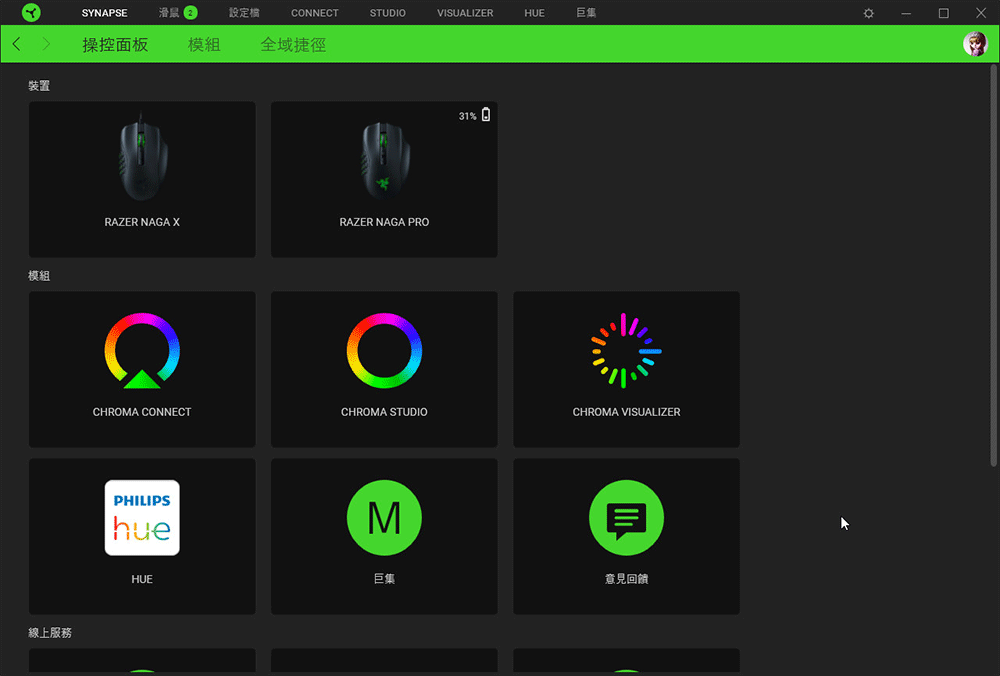Click the vertical scrollbar thumb
This screenshot has width=1000, height=676.
(x=994, y=265)
